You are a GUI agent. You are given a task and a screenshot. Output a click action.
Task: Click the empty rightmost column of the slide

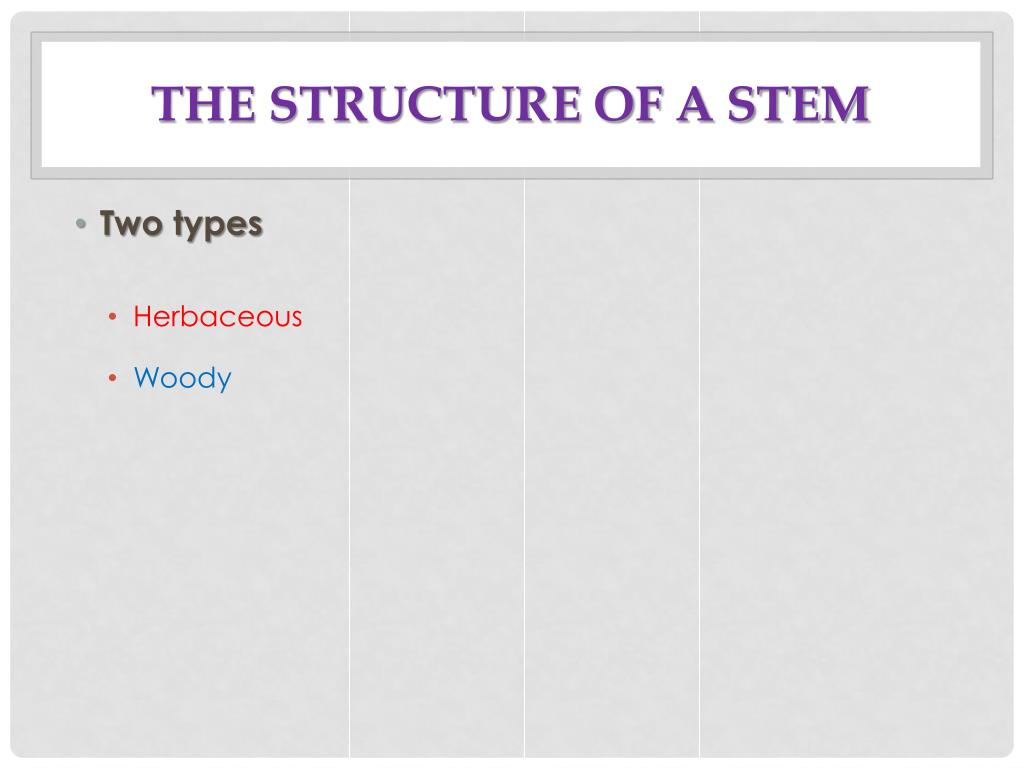[856, 468]
